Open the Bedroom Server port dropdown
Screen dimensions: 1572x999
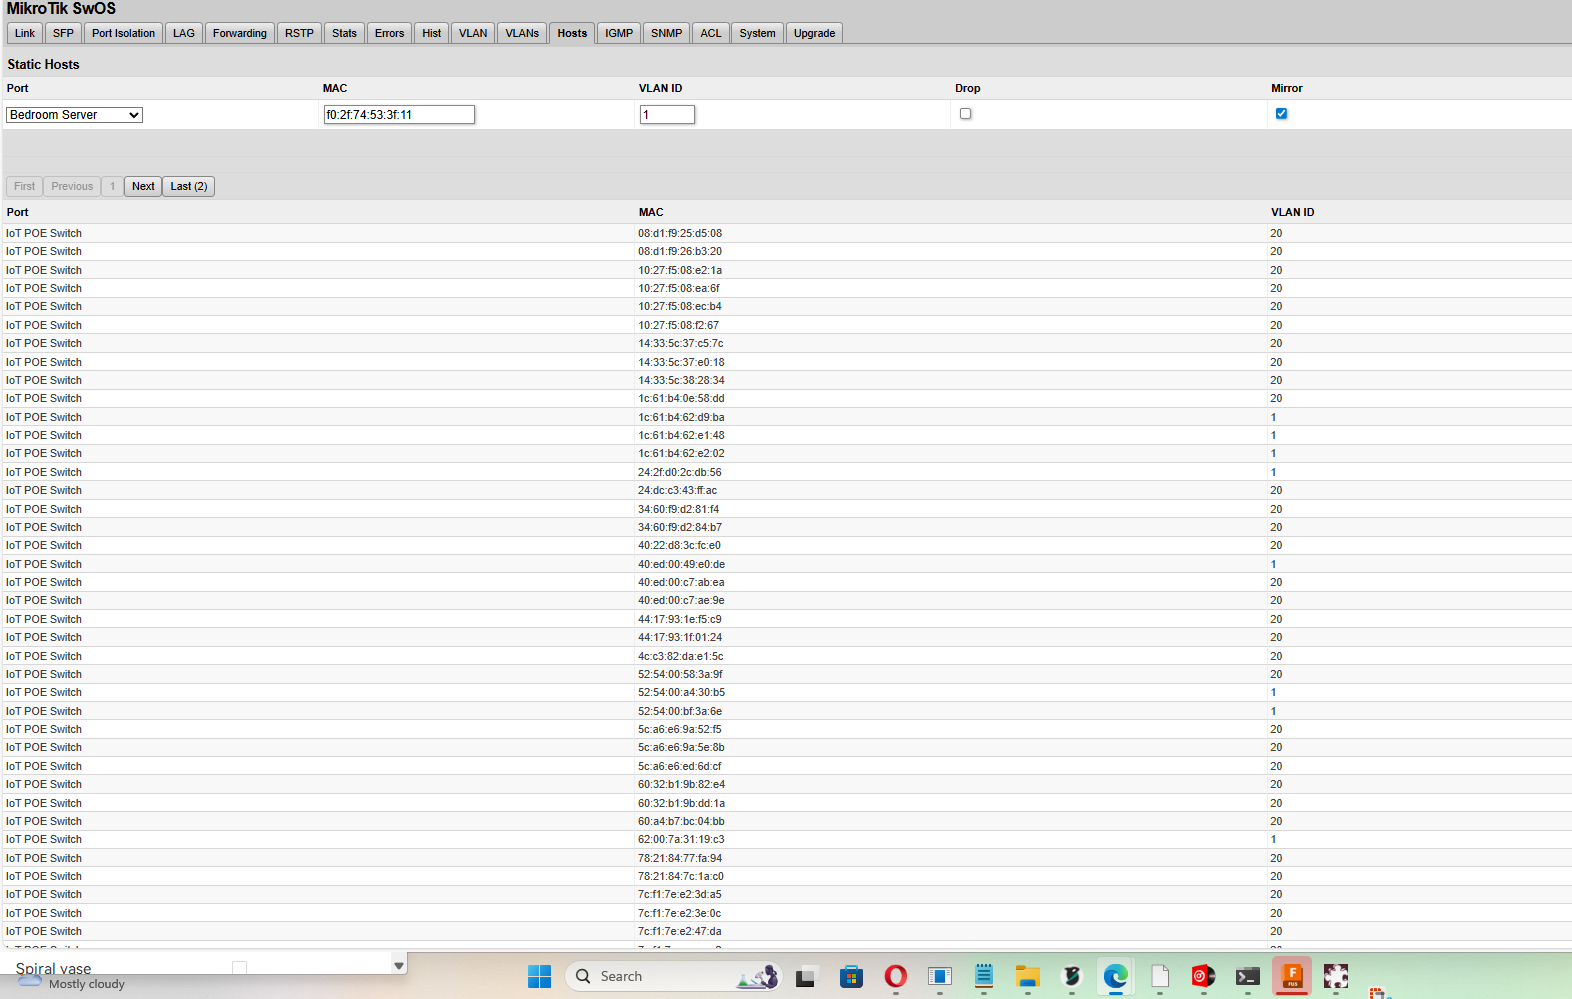click(x=74, y=115)
